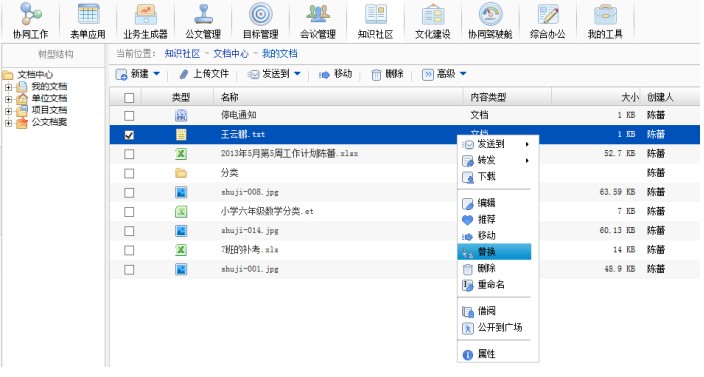Check the box for shuji-014.jpg
The height and width of the screenshot is (377, 704).
point(129,231)
